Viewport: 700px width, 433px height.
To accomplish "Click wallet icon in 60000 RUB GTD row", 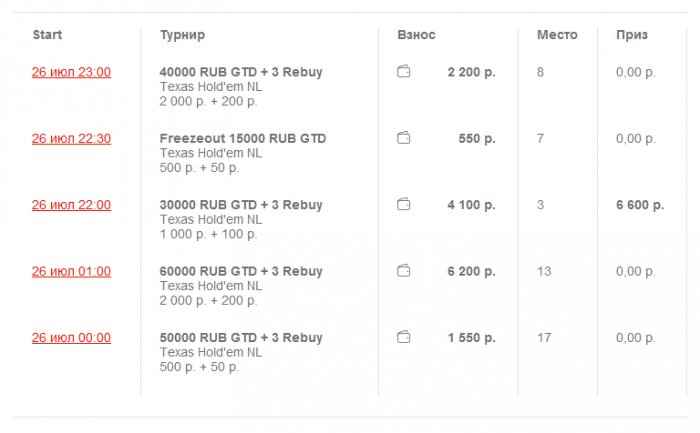I will 404,271.
